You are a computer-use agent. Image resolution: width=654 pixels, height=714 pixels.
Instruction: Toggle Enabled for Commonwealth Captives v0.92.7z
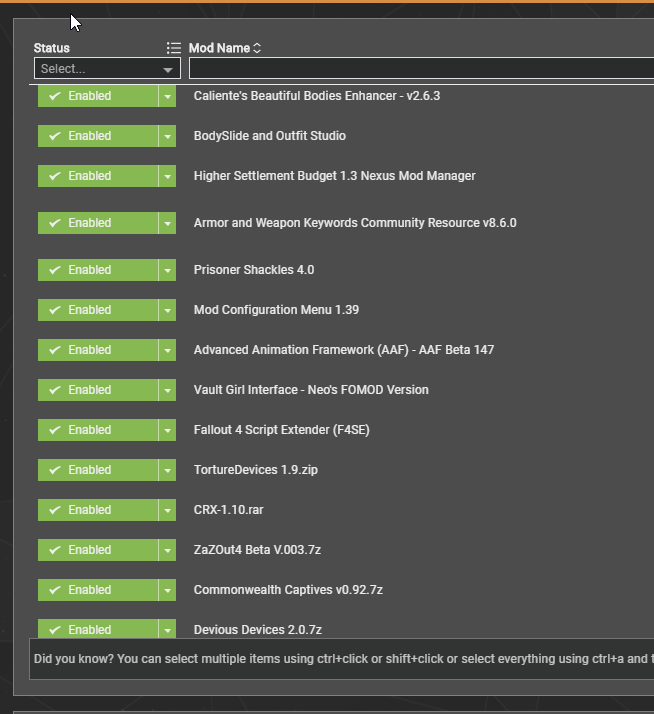point(98,590)
